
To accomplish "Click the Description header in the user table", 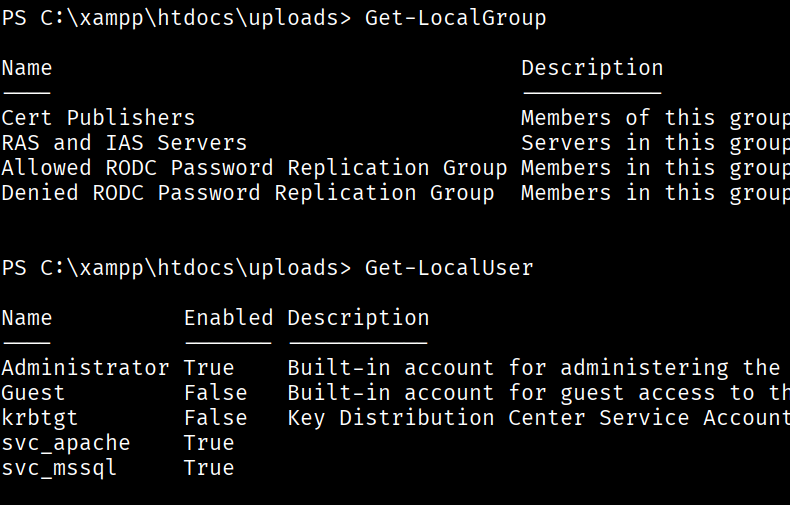I will 358,319.
